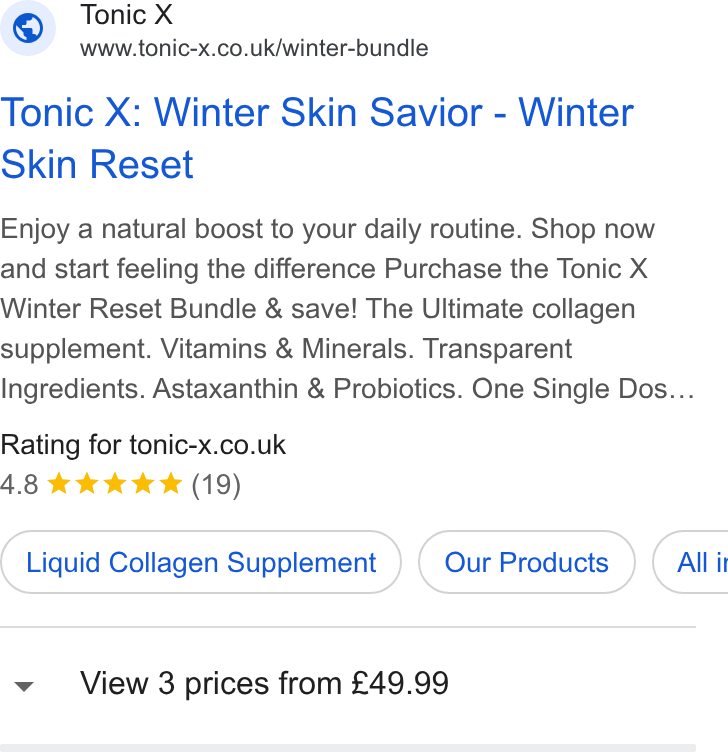728x752 pixels.
Task: Click the middle rating star
Action: (115, 483)
